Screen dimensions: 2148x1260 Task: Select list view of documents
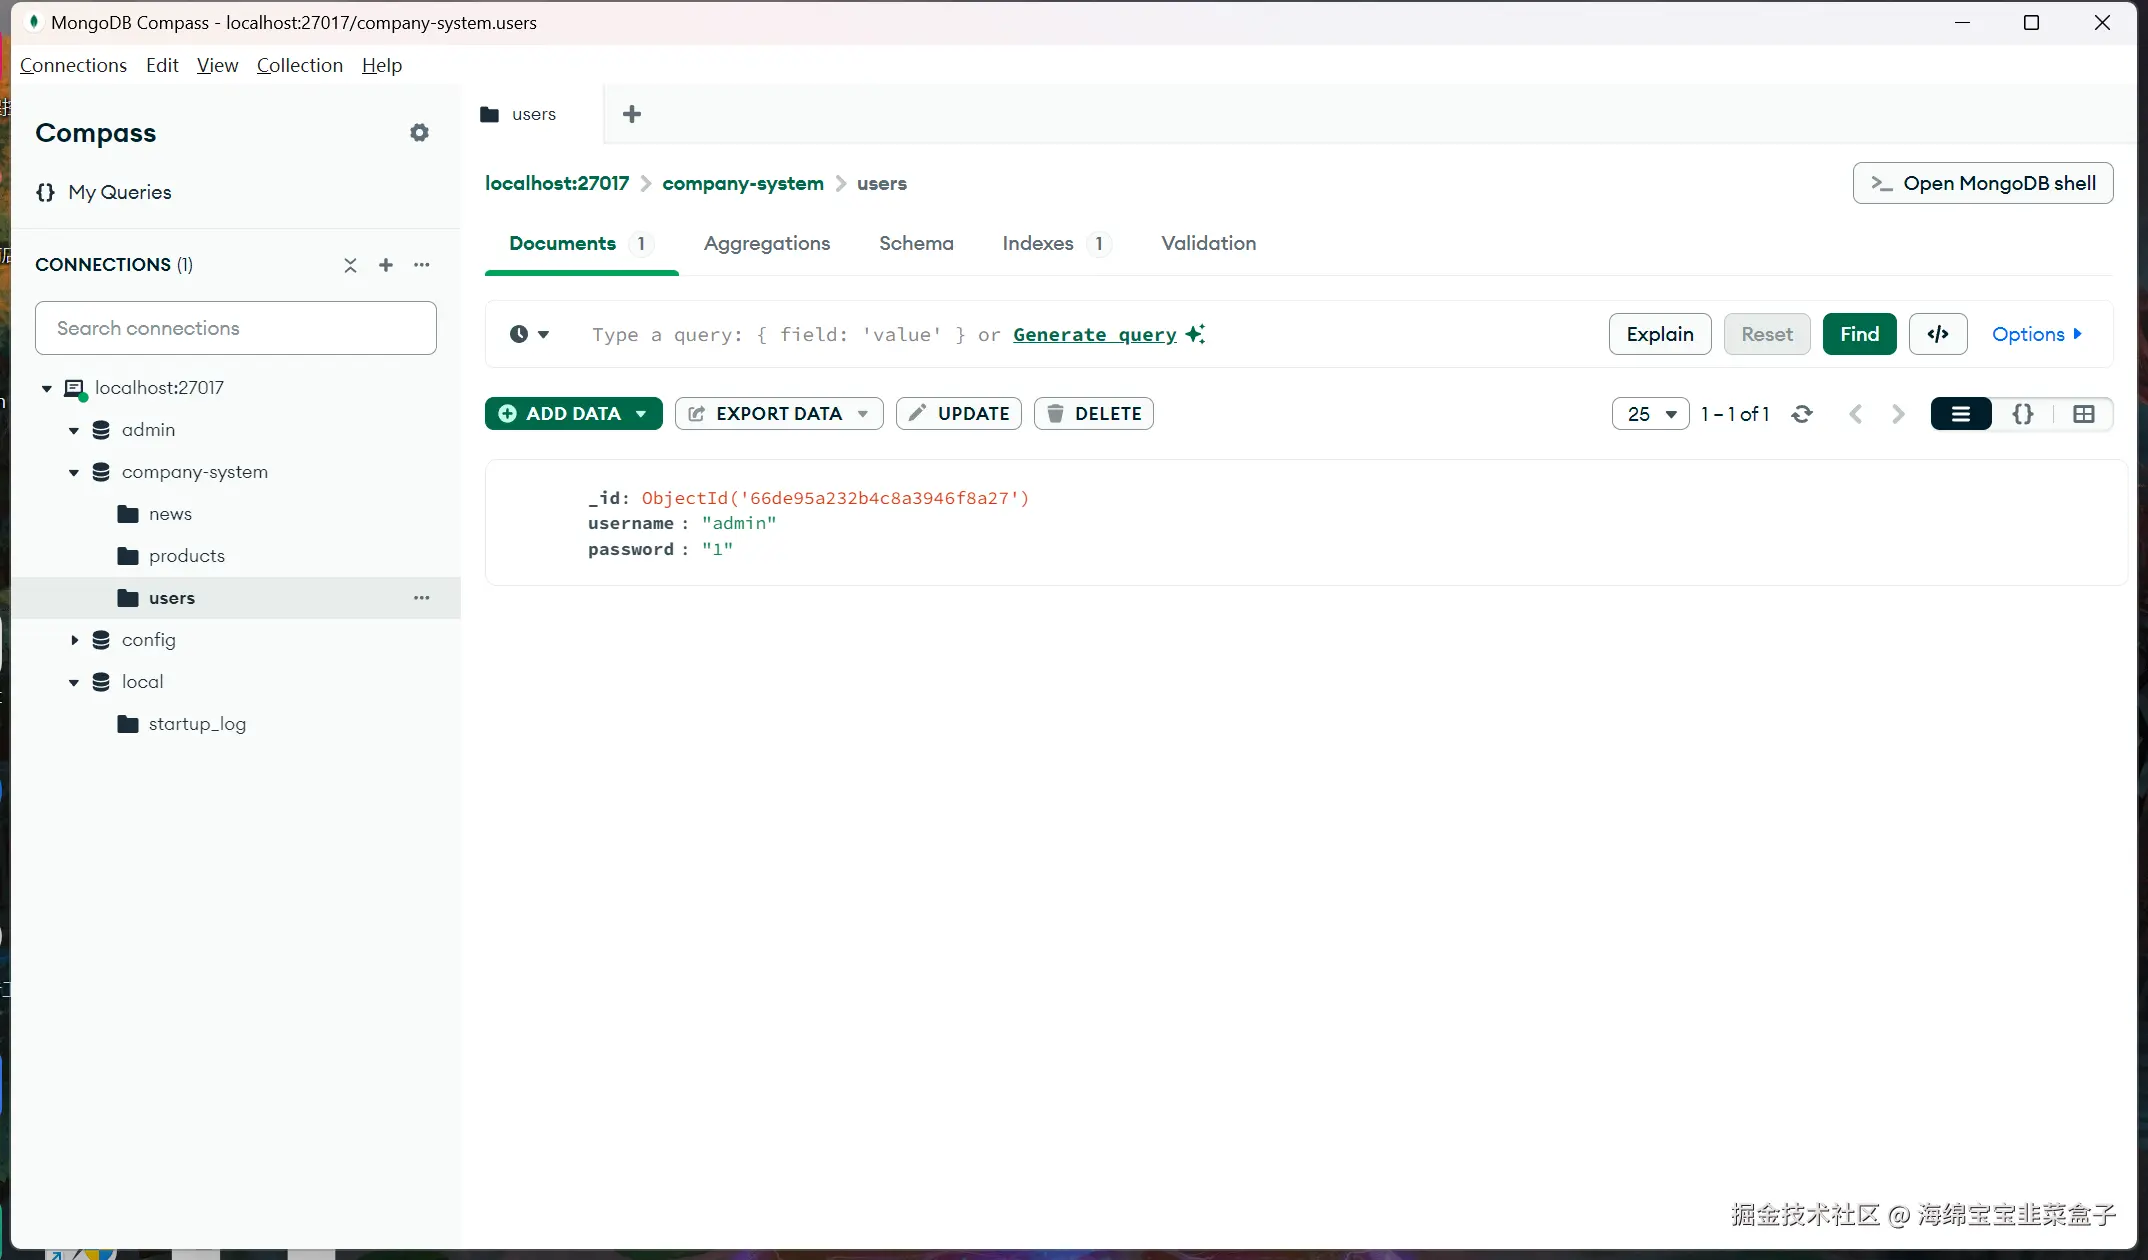click(x=1960, y=414)
